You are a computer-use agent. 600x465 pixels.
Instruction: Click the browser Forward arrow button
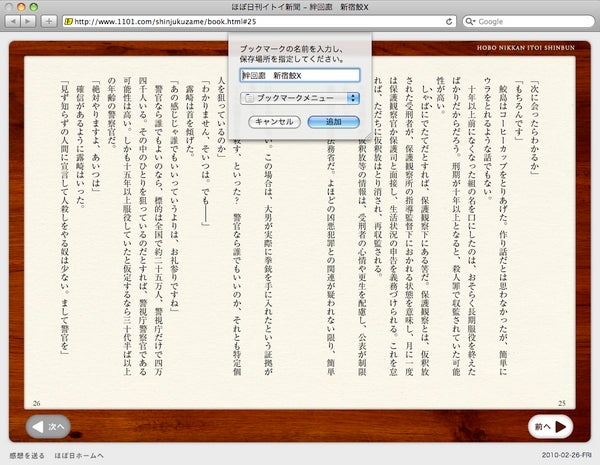tap(29, 20)
